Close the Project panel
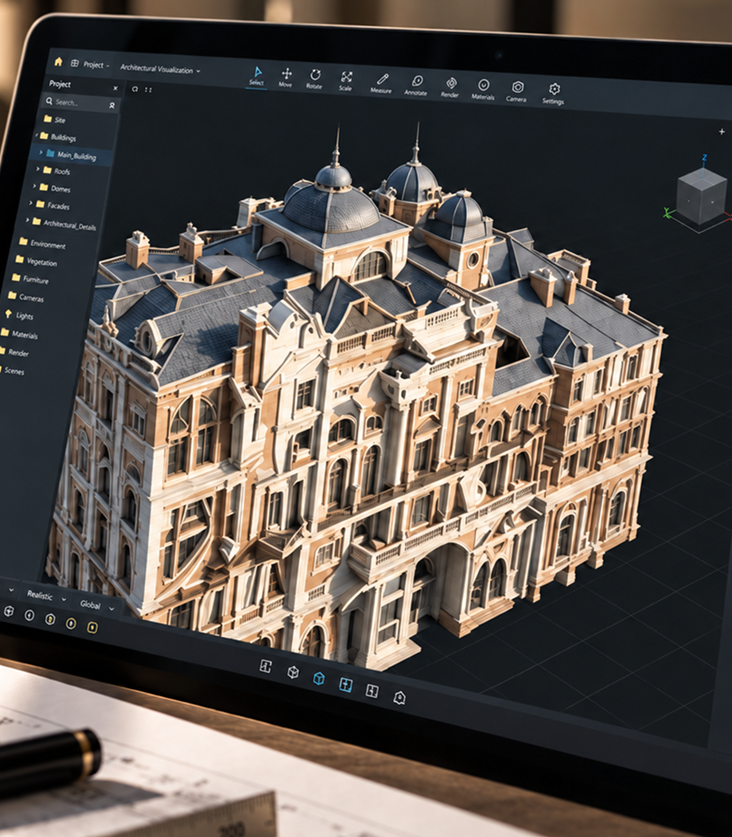The width and height of the screenshot is (732, 837). [115, 88]
